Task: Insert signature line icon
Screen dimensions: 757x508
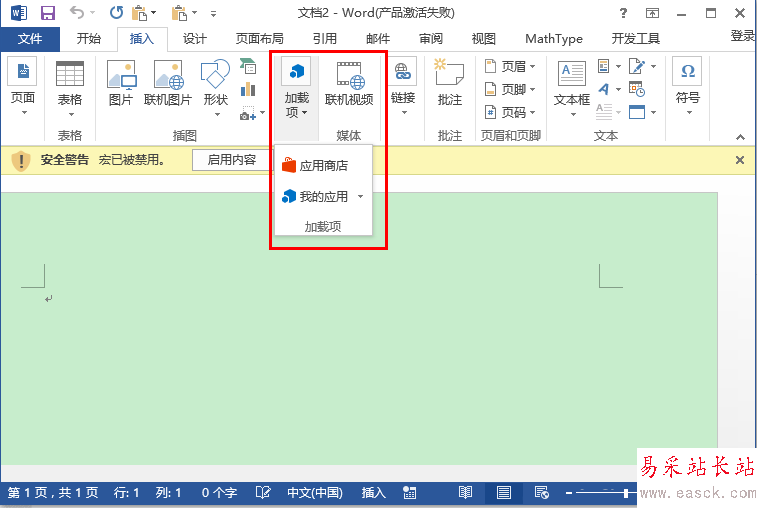Action: pyautogui.click(x=636, y=66)
